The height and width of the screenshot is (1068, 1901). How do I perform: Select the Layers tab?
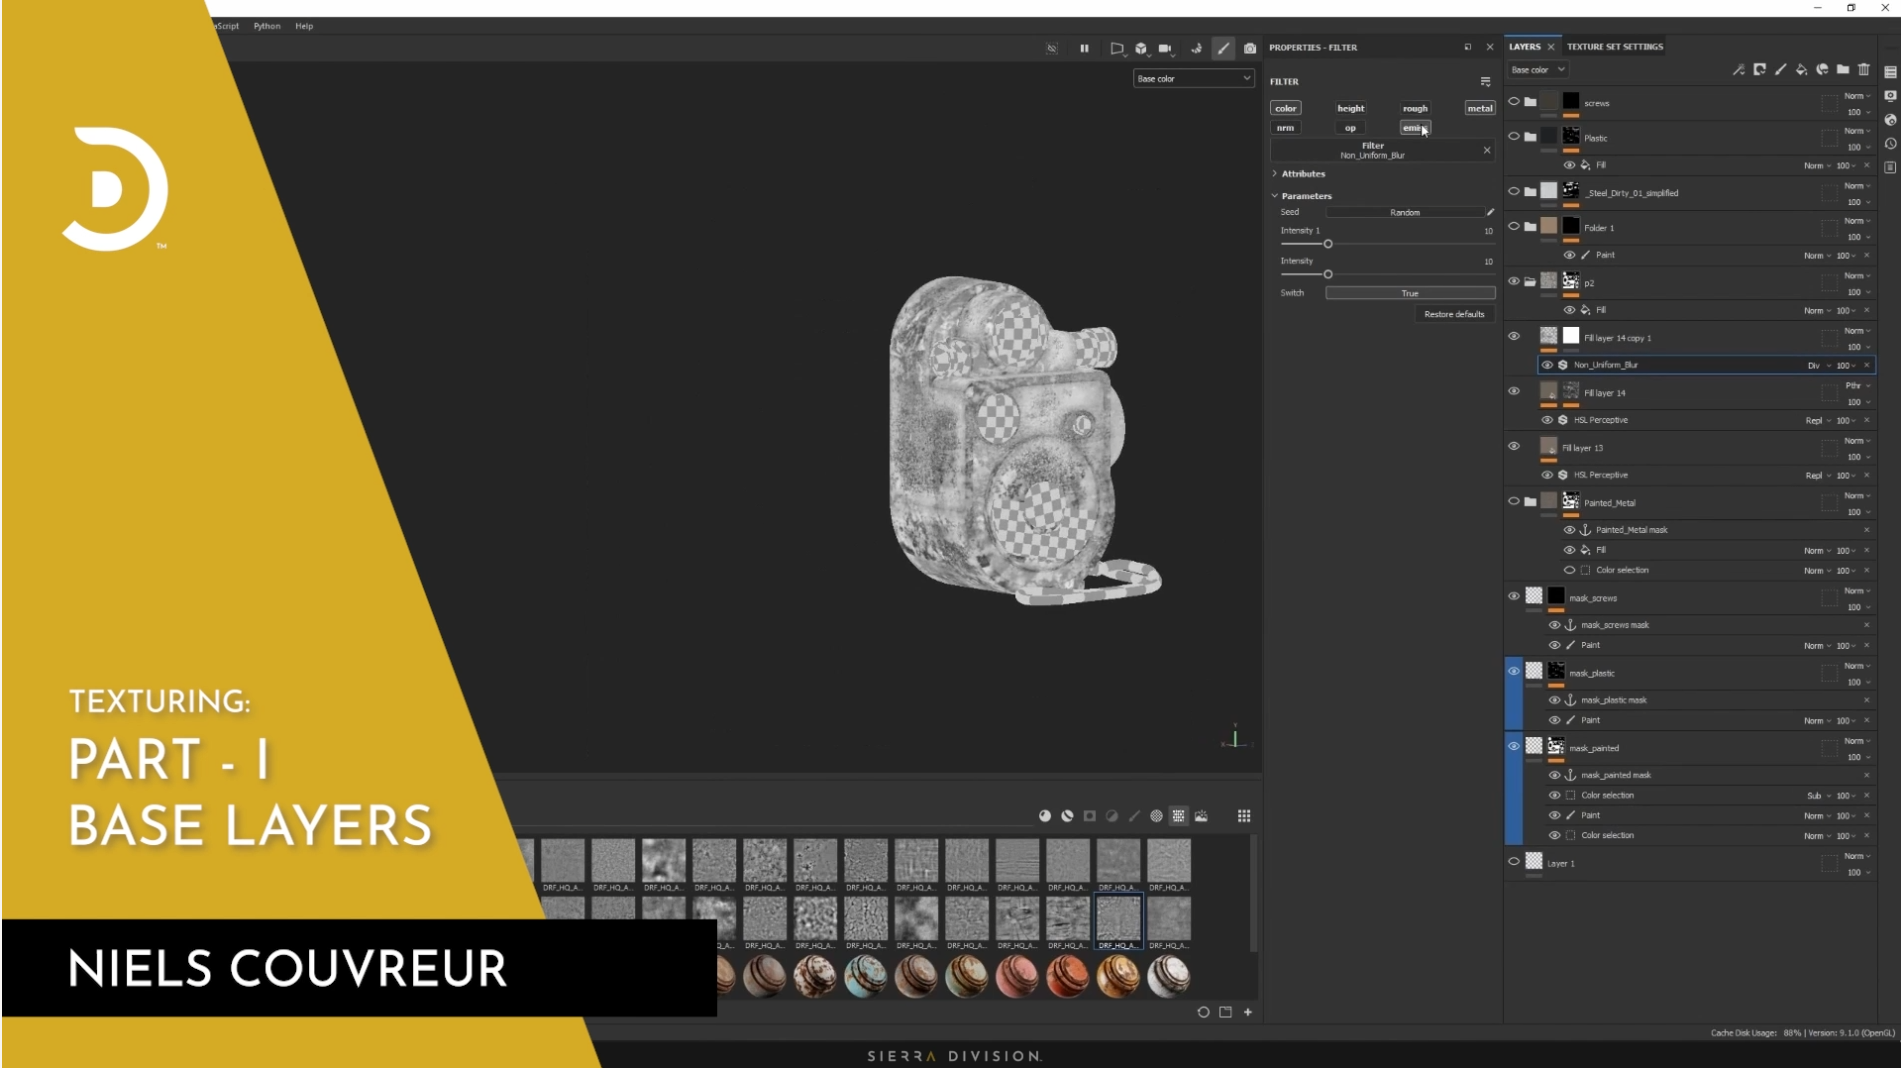[1525, 47]
